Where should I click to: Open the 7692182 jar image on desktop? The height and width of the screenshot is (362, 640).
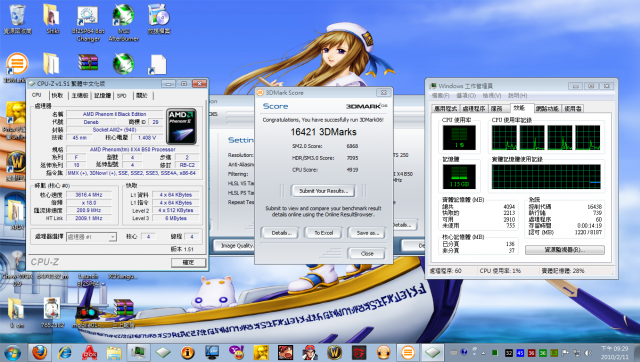pyautogui.click(x=52, y=312)
